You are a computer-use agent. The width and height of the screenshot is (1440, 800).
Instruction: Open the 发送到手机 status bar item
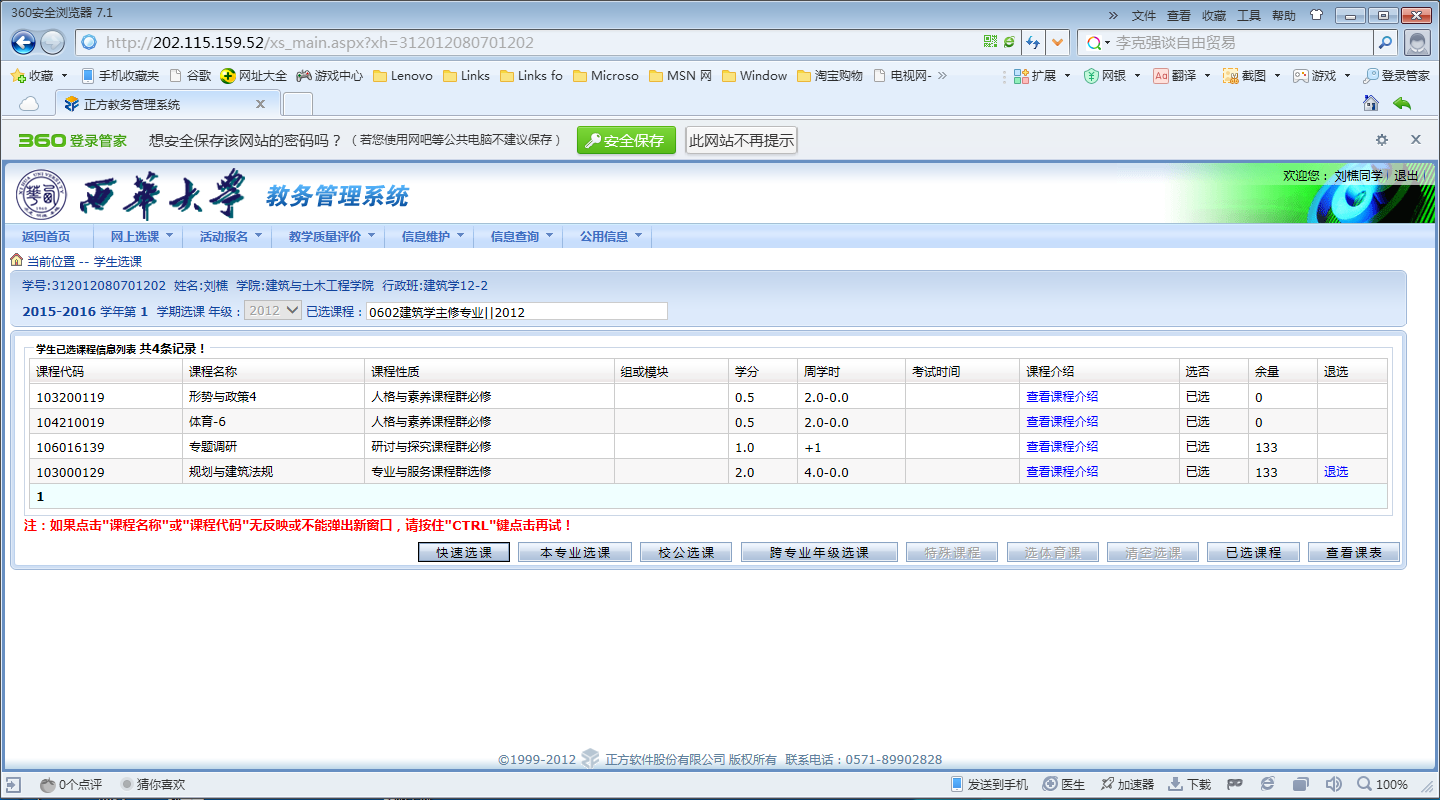pos(988,784)
